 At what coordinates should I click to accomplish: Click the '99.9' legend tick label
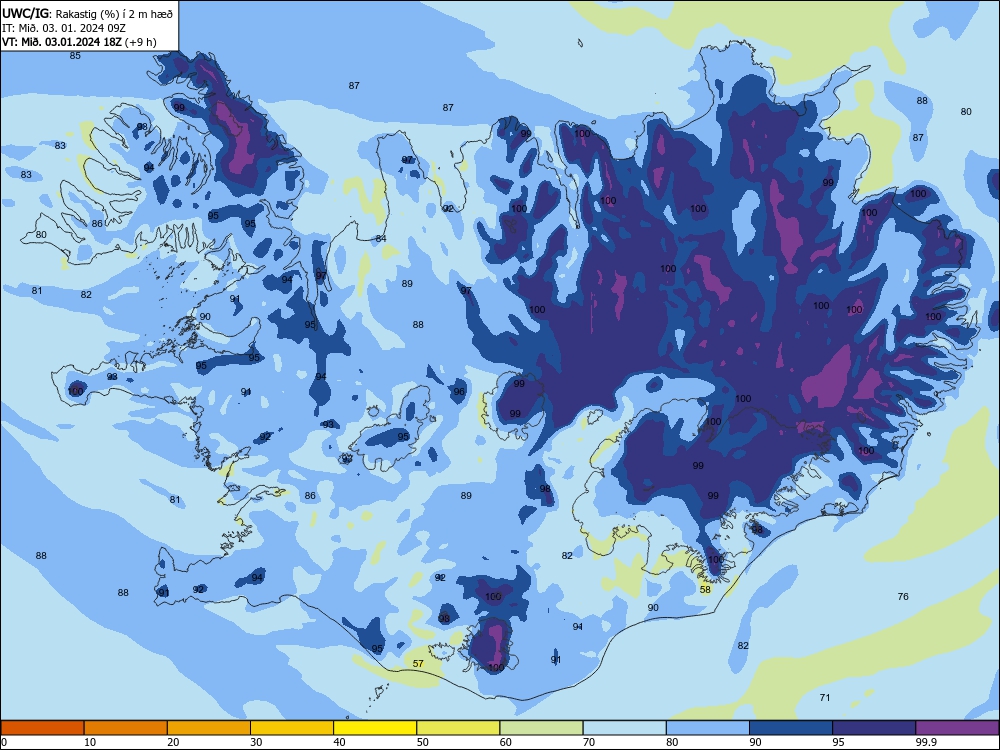[926, 742]
